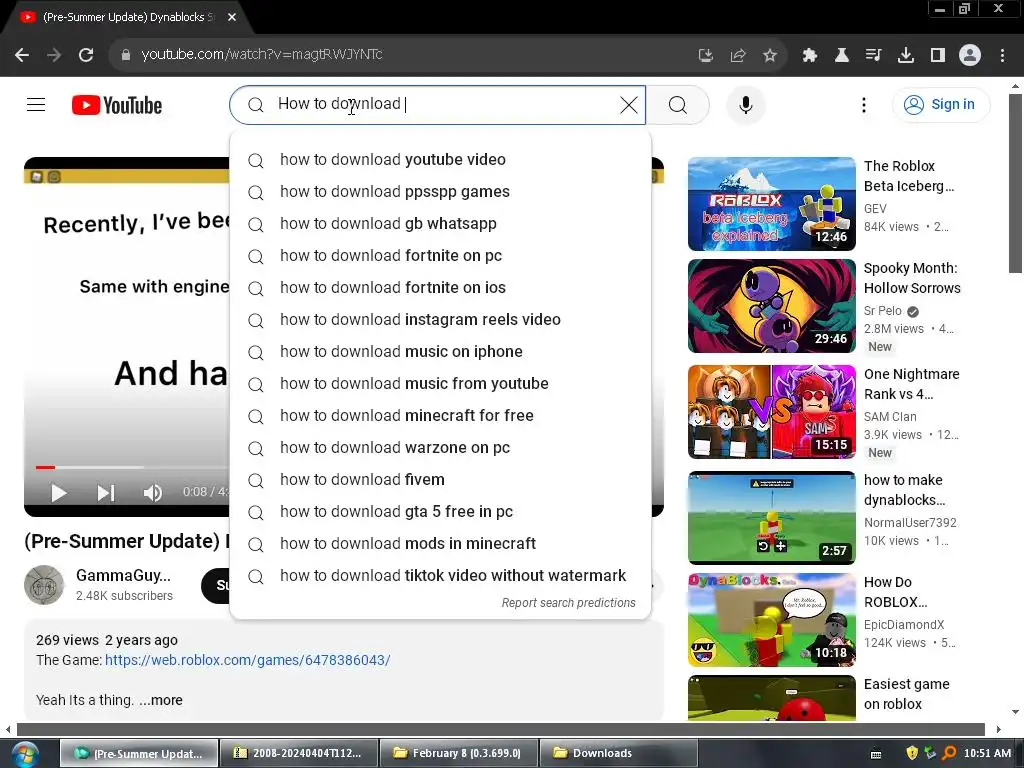Bookmark this page with the star icon
Image resolution: width=1024 pixels, height=768 pixels.
coord(770,55)
